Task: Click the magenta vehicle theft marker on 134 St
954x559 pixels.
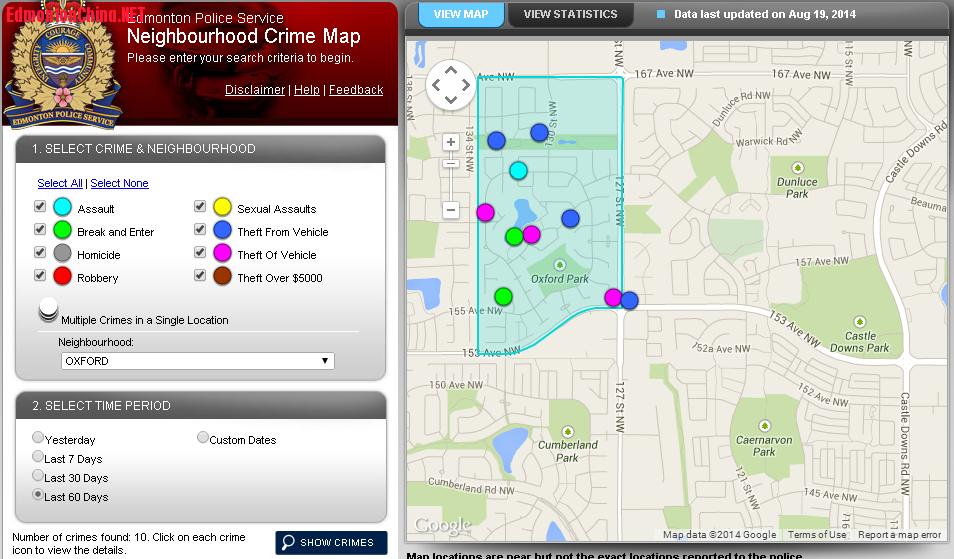Action: click(x=485, y=212)
